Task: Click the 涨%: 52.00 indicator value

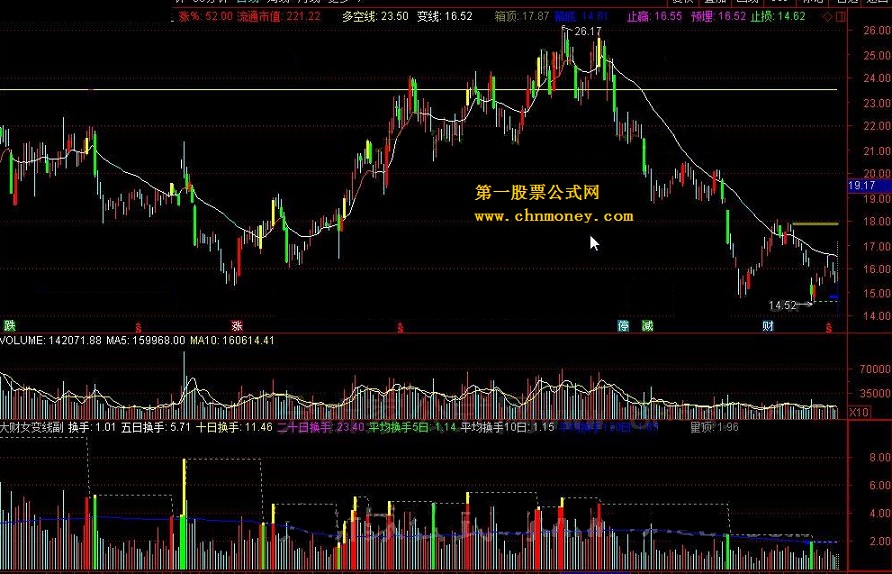Action: (205, 16)
